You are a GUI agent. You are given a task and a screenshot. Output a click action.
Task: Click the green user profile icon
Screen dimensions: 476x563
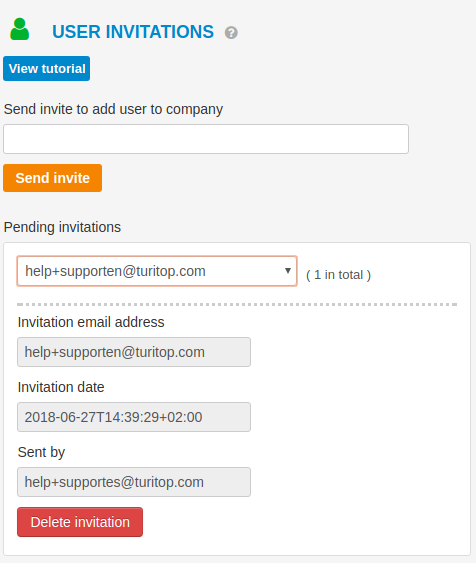click(19, 29)
